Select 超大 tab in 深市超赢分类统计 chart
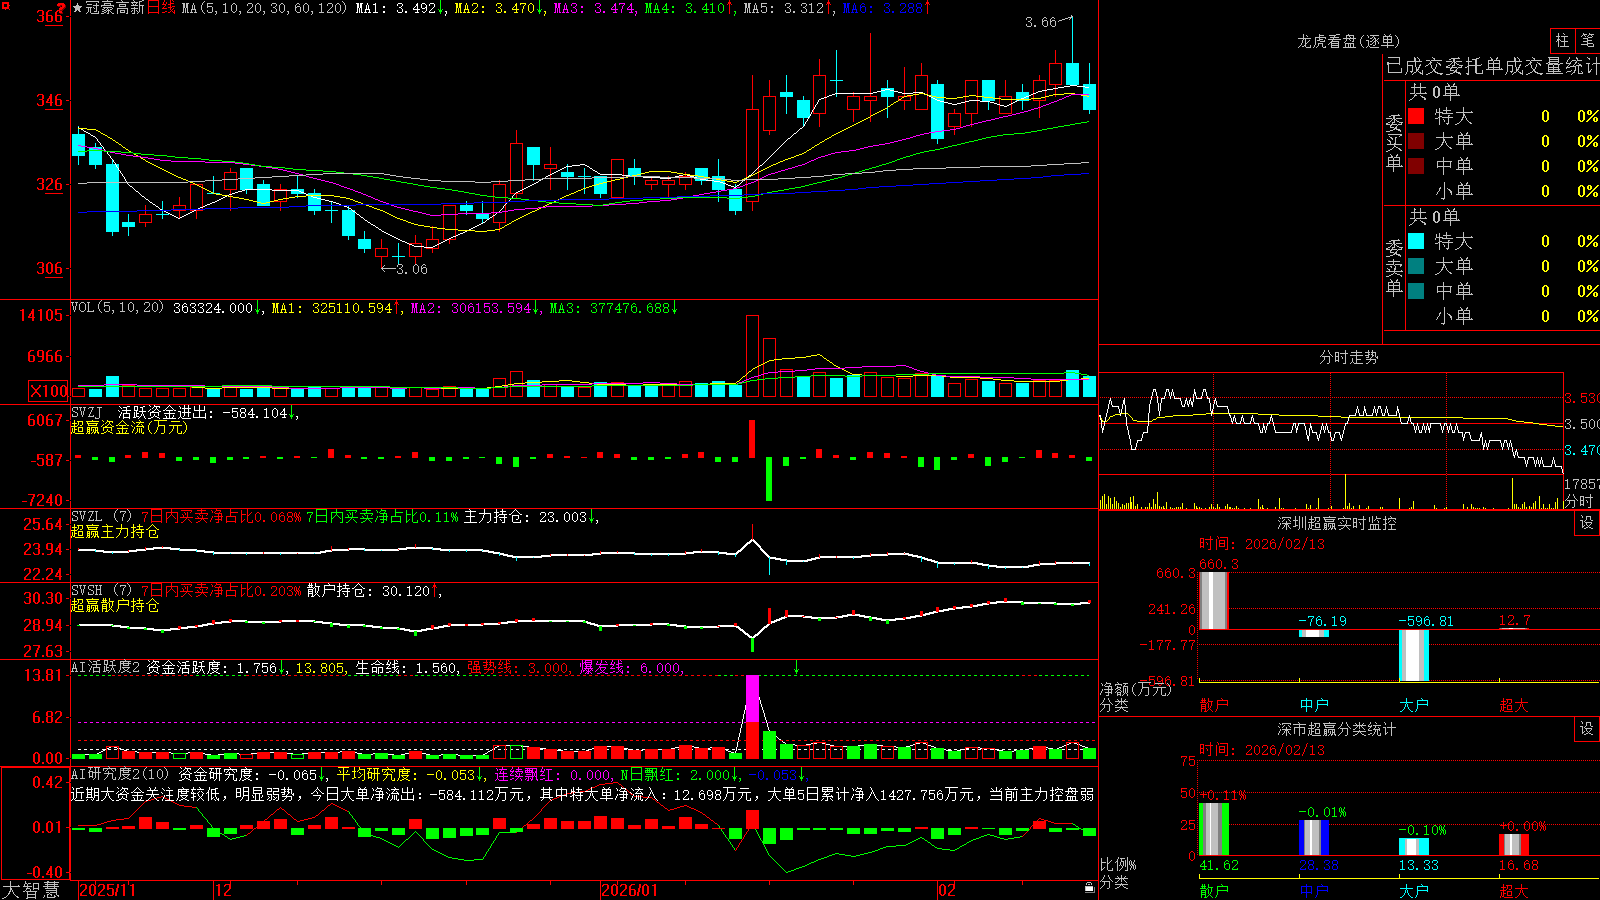This screenshot has width=1600, height=900. coord(1514,890)
